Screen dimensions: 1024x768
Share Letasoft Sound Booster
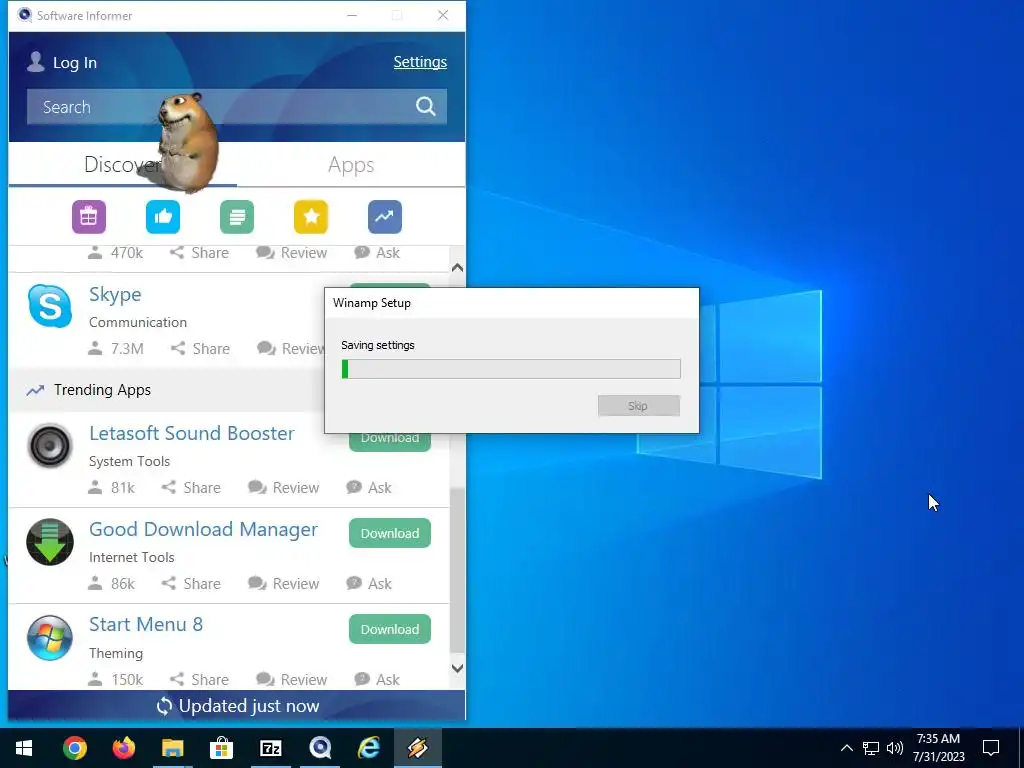pos(191,488)
